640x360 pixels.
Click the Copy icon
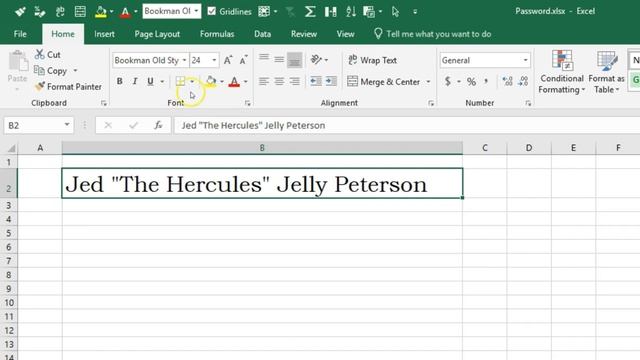pyautogui.click(x=39, y=70)
